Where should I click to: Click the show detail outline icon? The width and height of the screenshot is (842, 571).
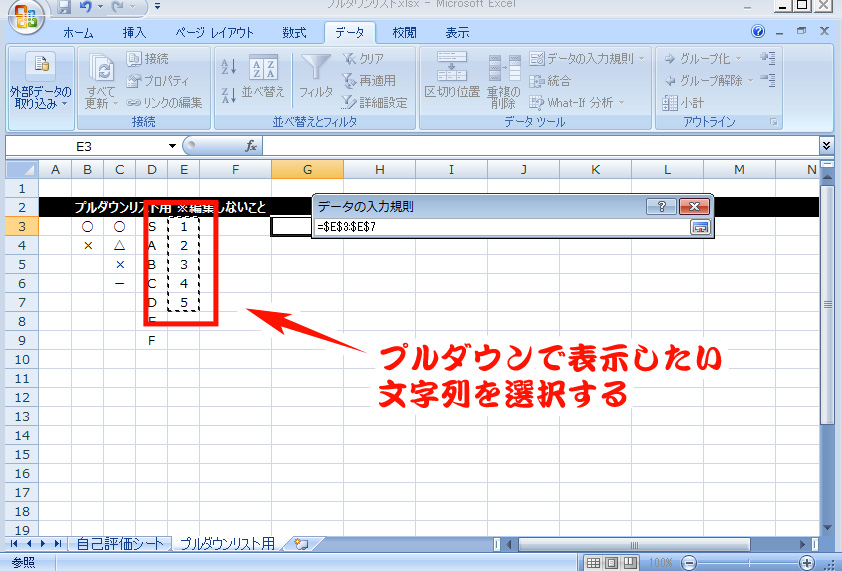click(x=768, y=58)
